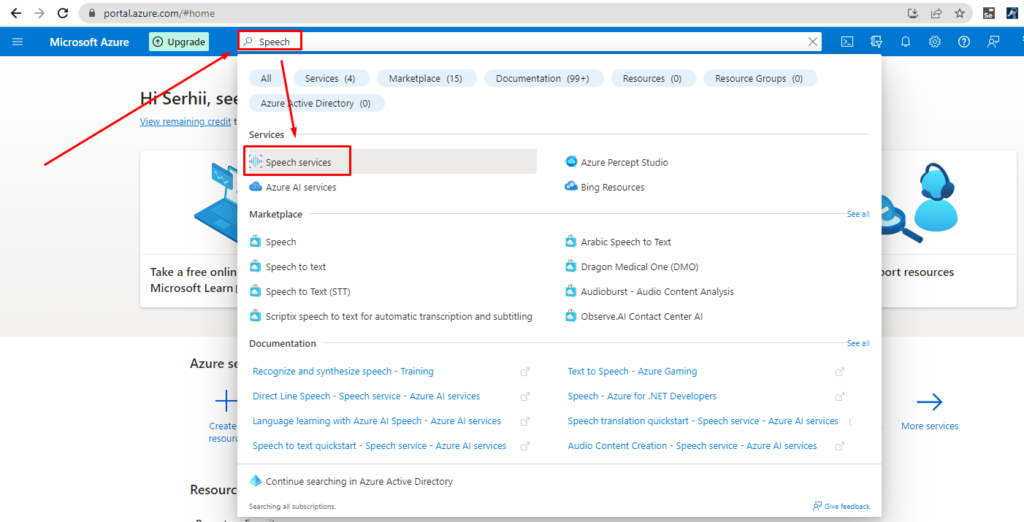Click the View remaining credit link
The height and width of the screenshot is (522, 1024).
(185, 122)
